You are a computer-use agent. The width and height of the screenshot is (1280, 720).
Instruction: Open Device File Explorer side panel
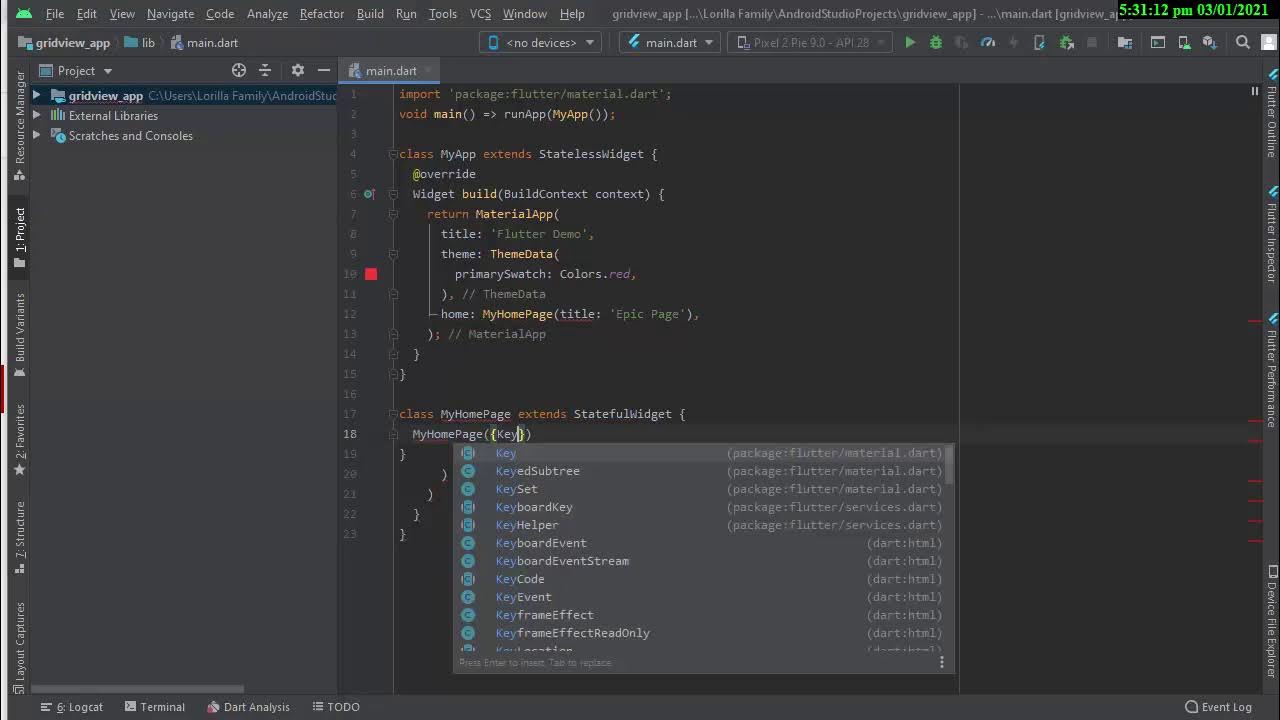(1272, 624)
